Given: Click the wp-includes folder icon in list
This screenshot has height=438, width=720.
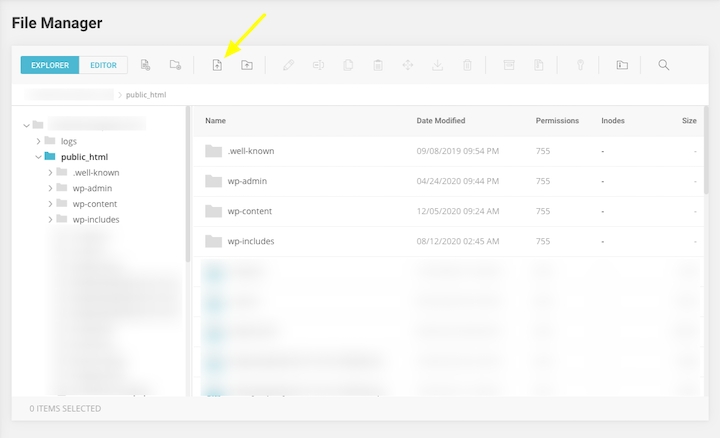Looking at the screenshot, I should [x=214, y=241].
